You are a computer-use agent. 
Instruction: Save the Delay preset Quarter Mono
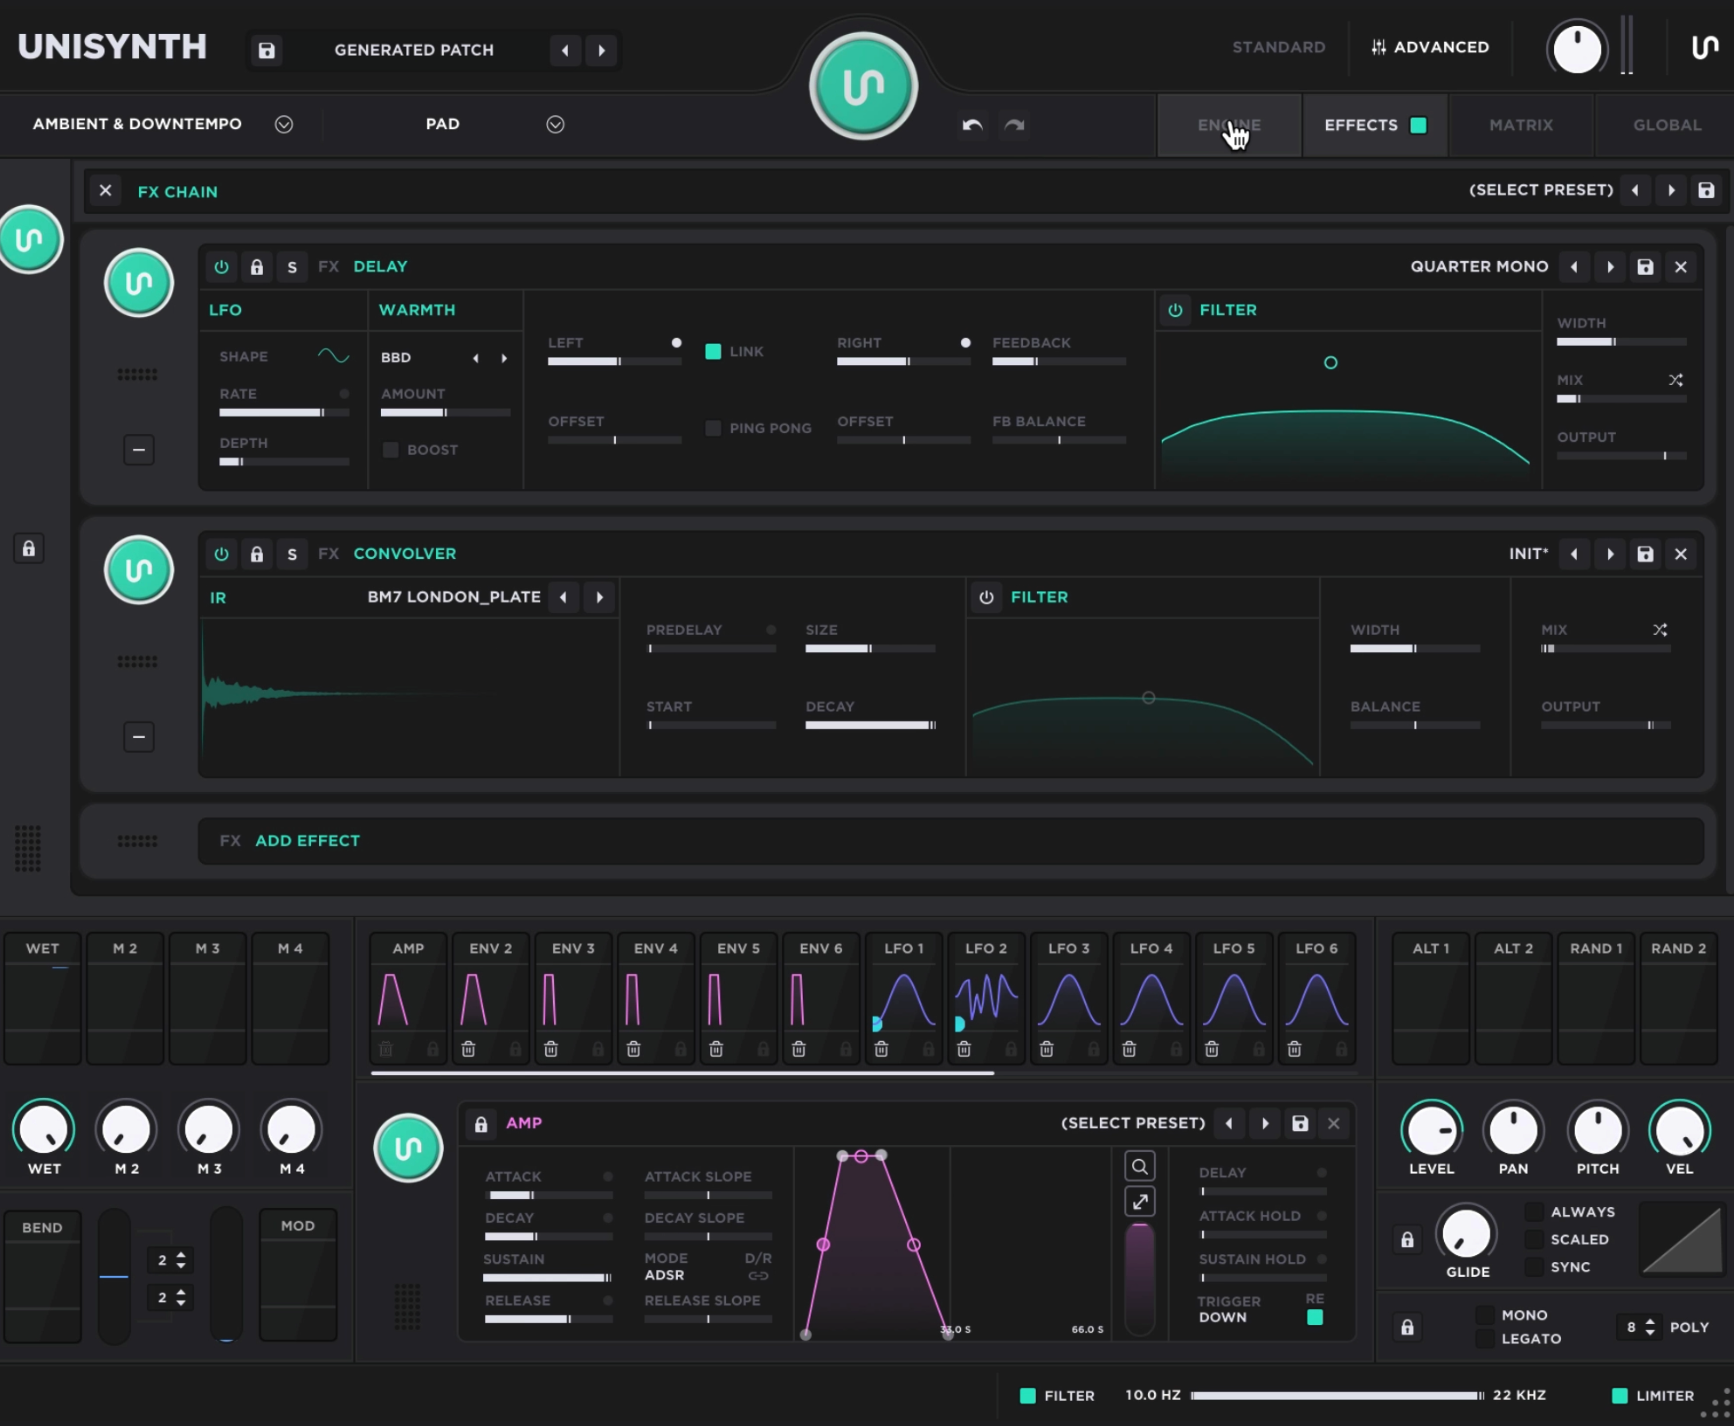[x=1645, y=267]
